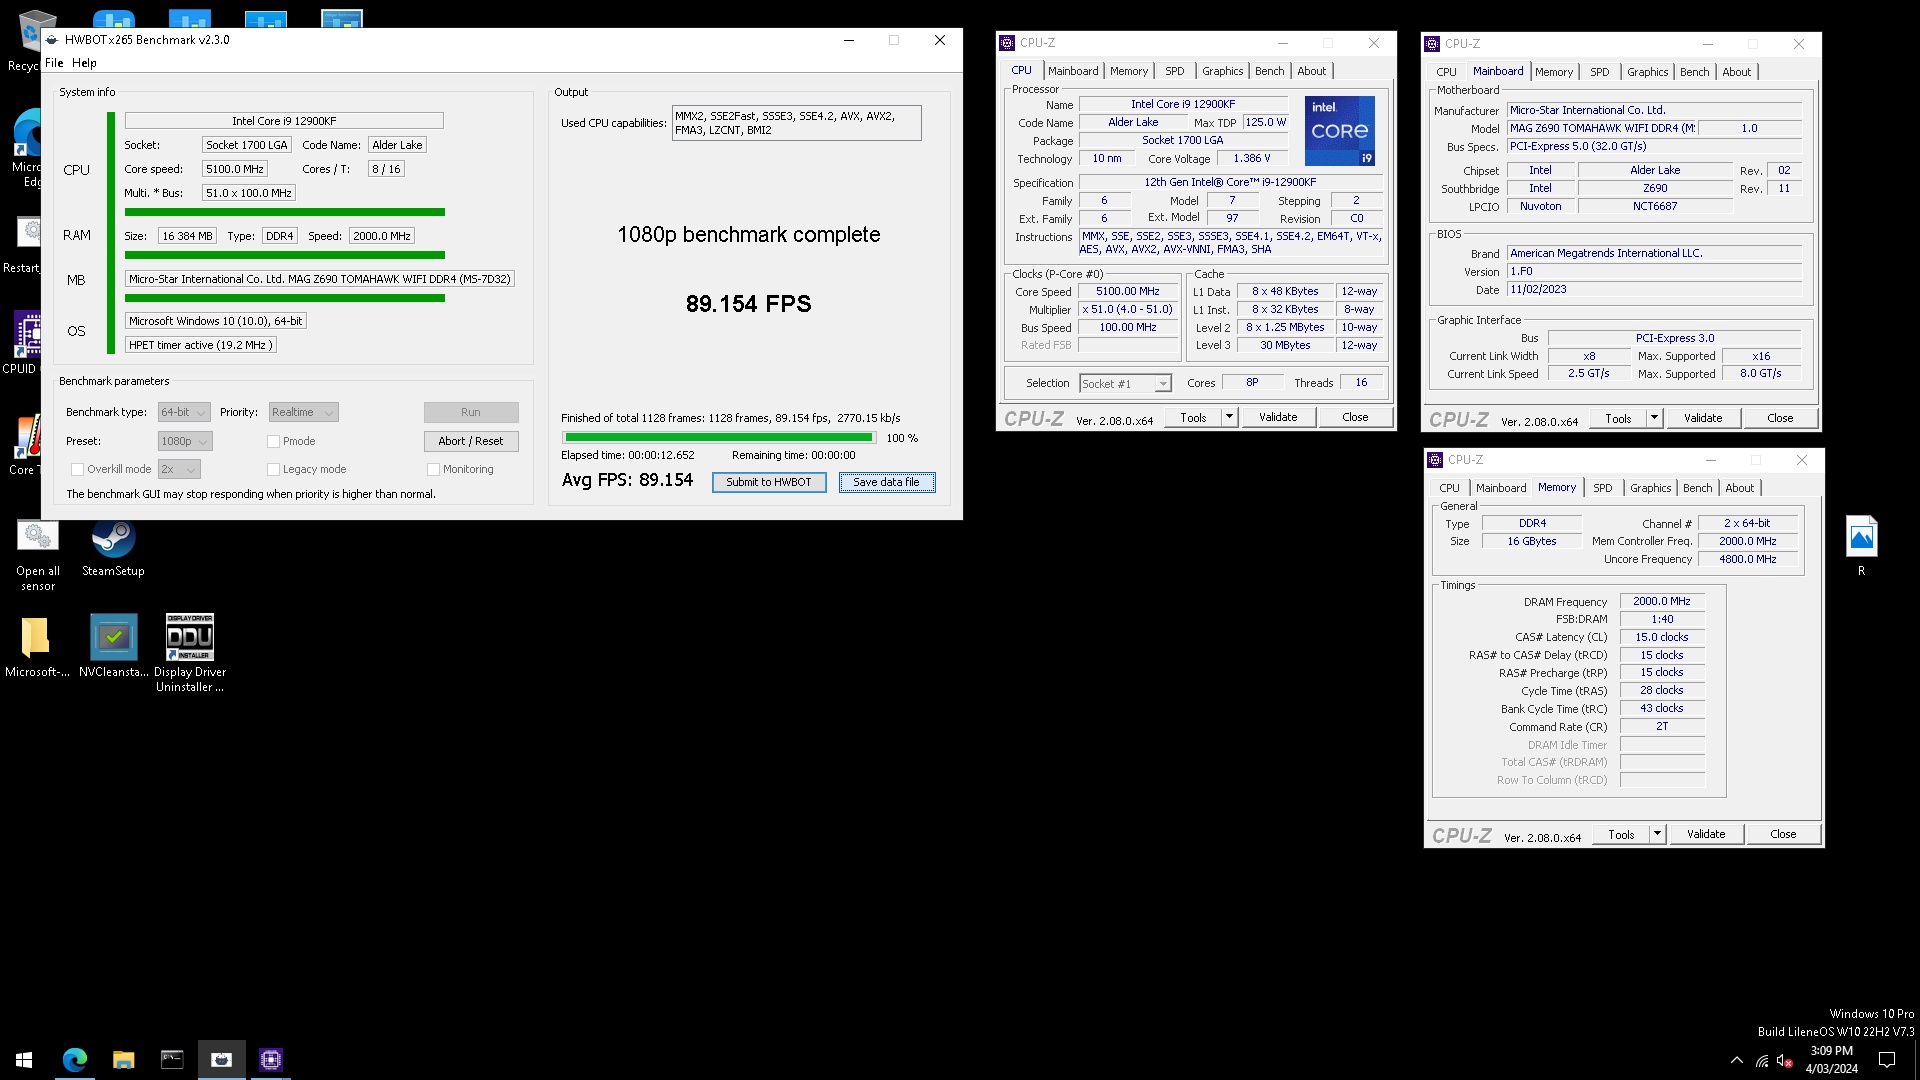Open the Socket #1 selection dropdown in CPU-Z
This screenshot has width=1920, height=1080.
1125,384
